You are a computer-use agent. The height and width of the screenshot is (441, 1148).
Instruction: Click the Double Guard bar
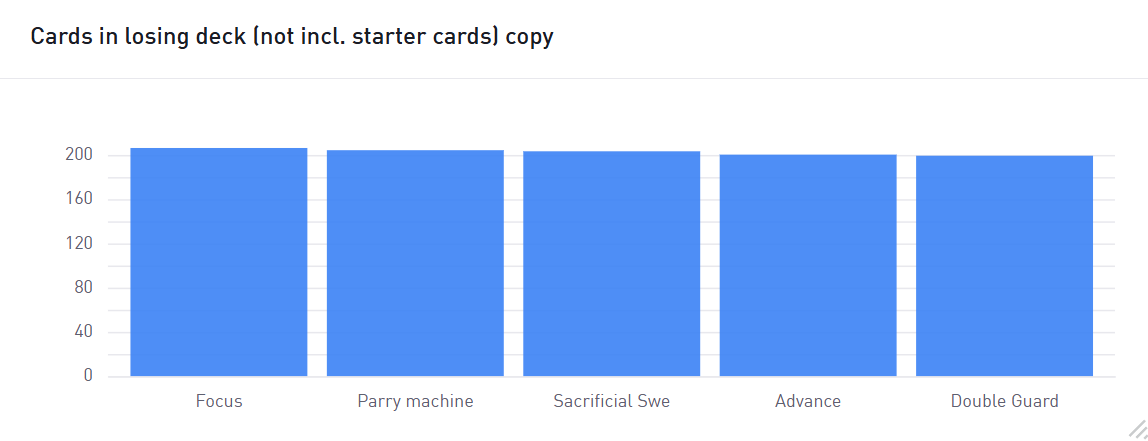pyautogui.click(x=1004, y=266)
